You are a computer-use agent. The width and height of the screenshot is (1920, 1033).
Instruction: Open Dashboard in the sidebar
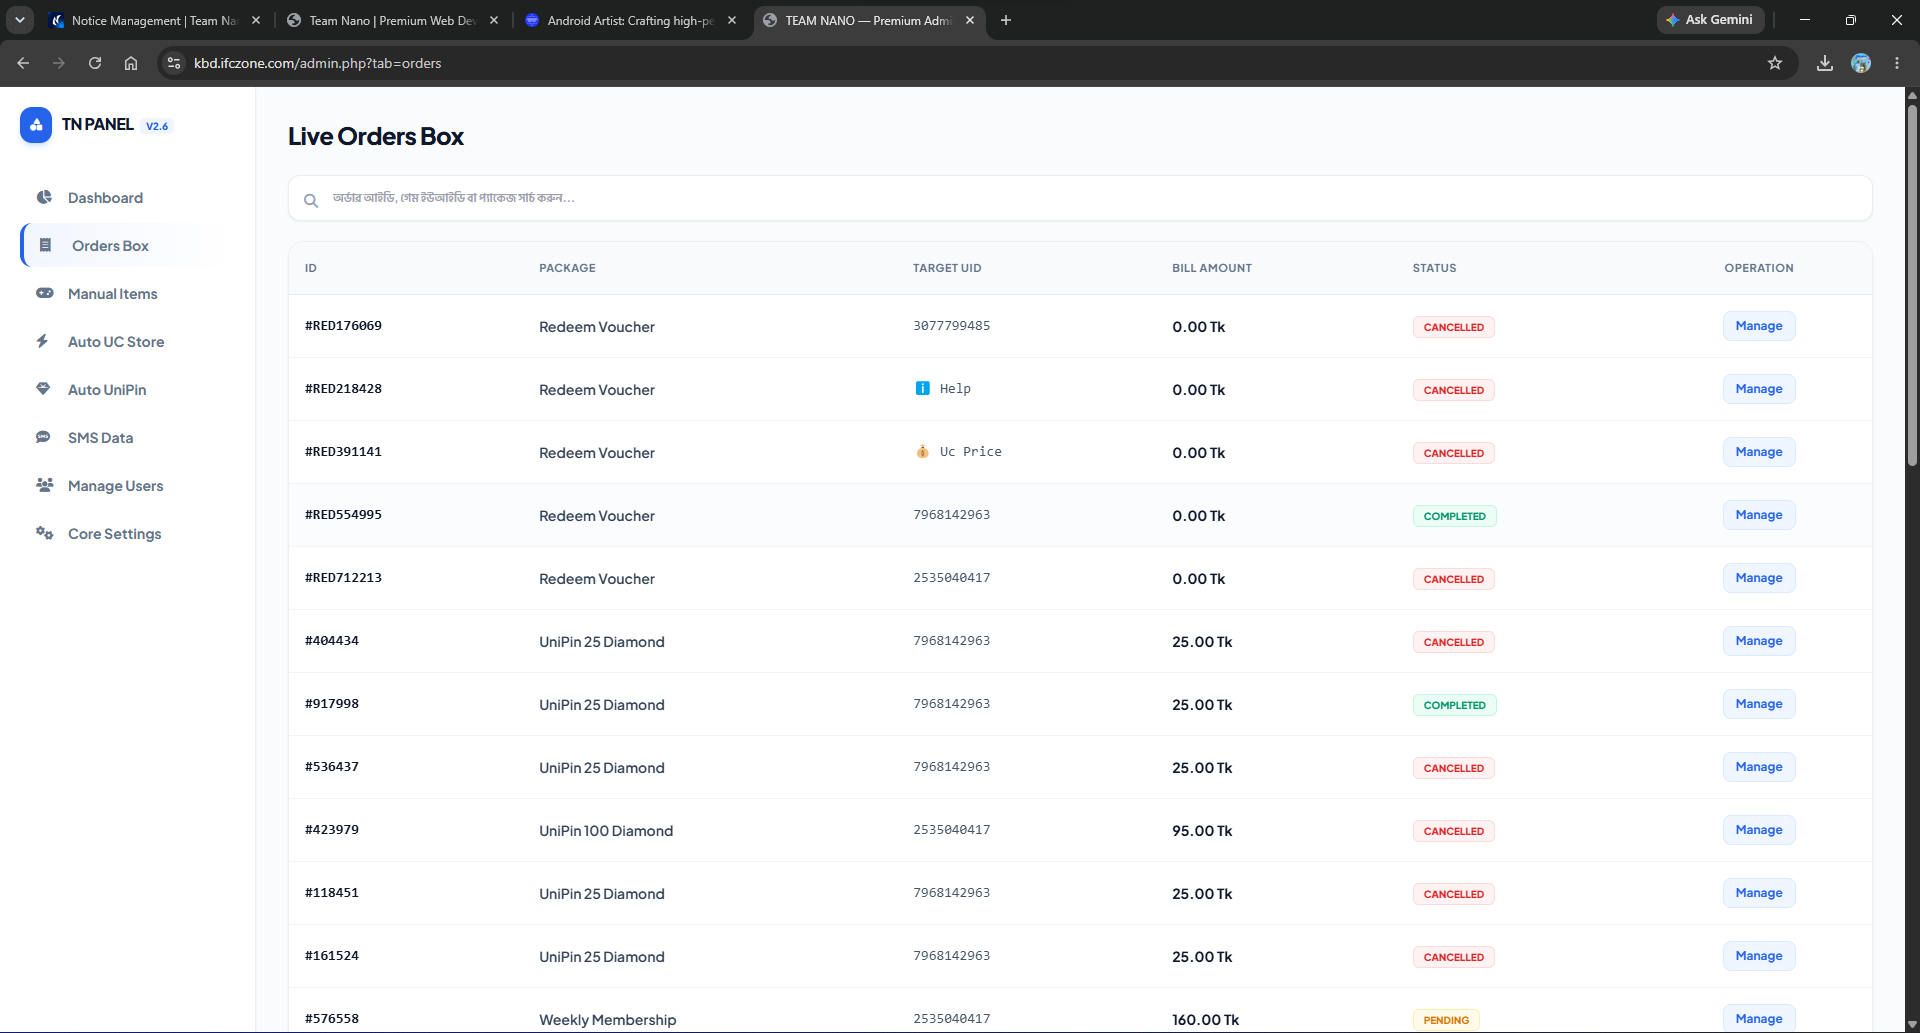[105, 198]
